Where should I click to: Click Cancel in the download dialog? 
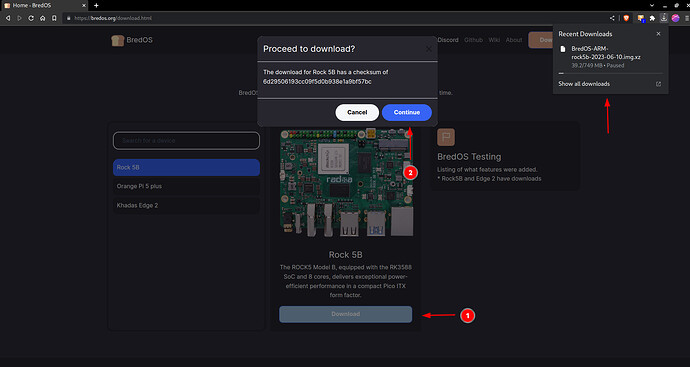tap(357, 112)
